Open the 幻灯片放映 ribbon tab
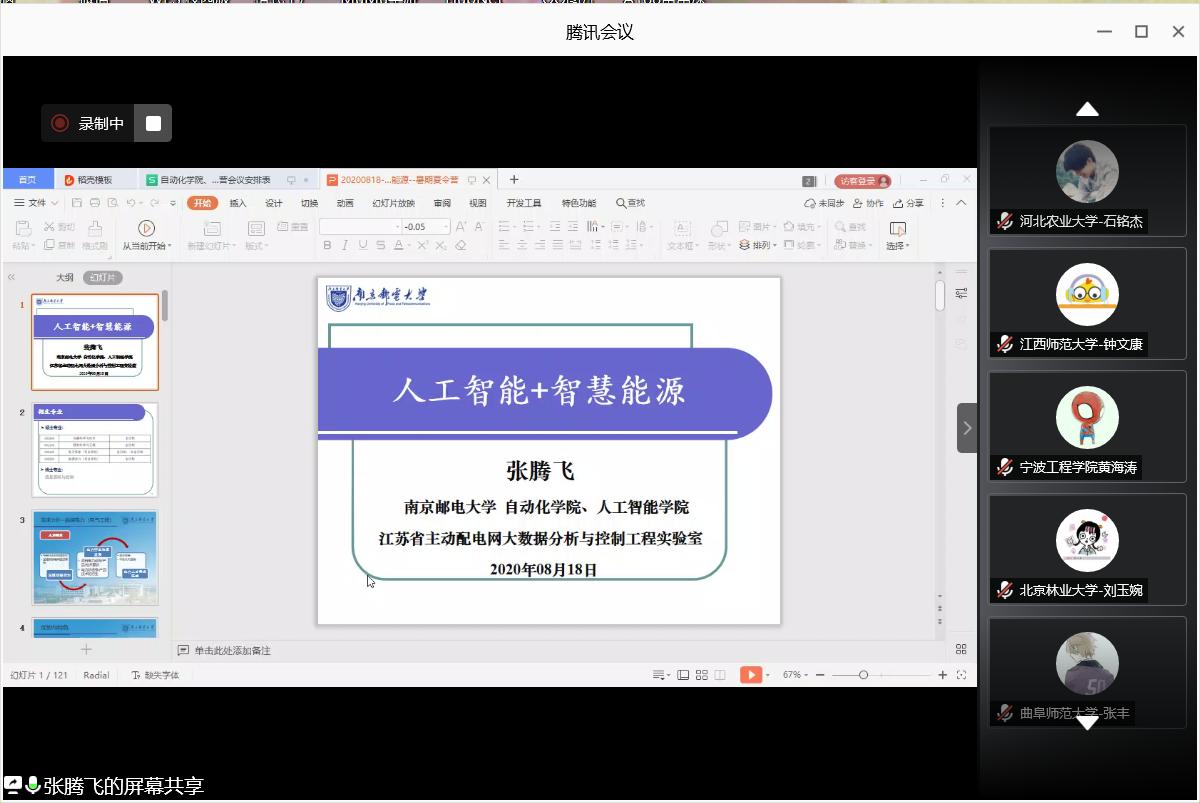1200x803 pixels. click(x=393, y=203)
